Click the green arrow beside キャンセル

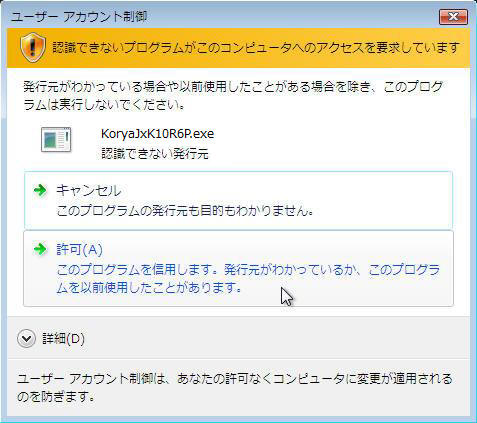40,191
